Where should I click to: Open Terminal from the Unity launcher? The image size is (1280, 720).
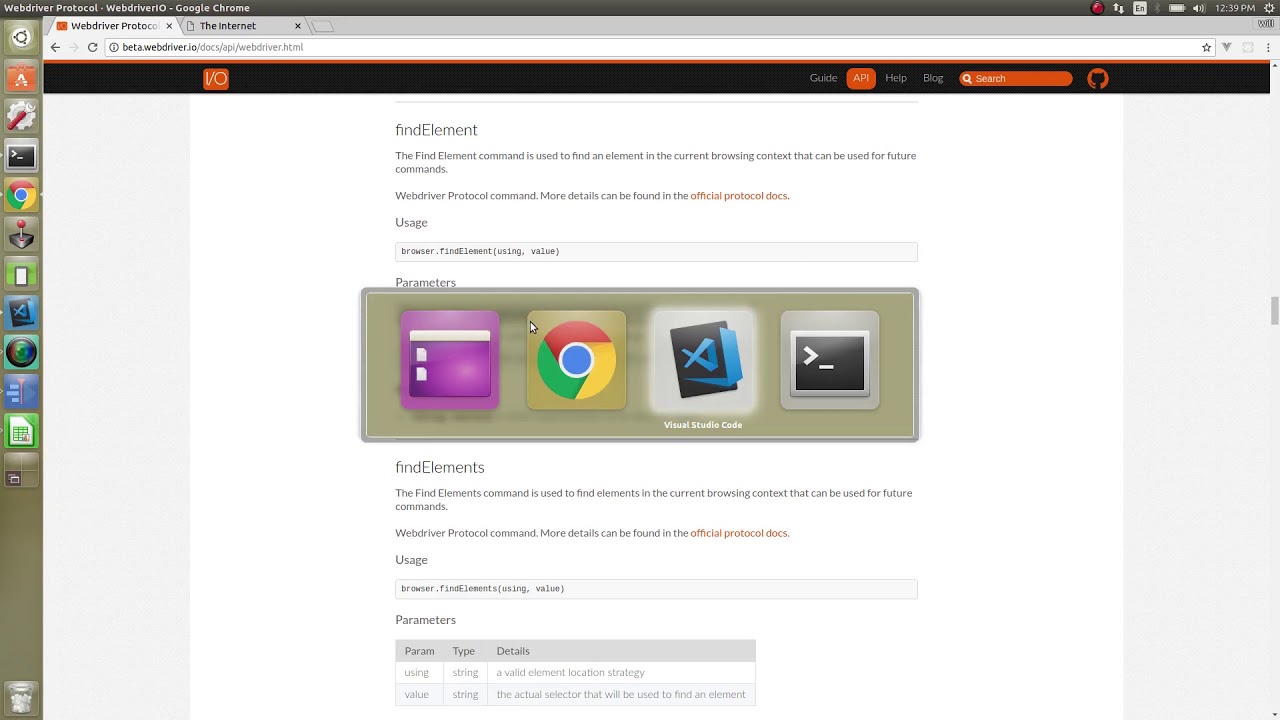(x=21, y=156)
